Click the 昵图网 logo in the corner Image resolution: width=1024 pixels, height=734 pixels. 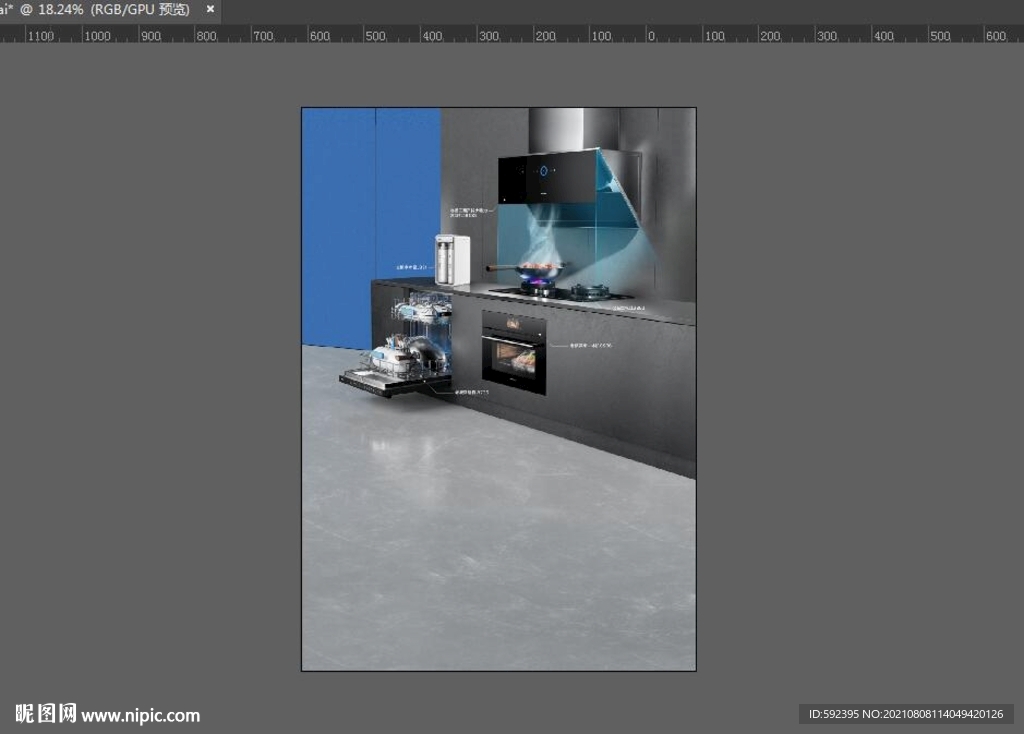point(46,714)
